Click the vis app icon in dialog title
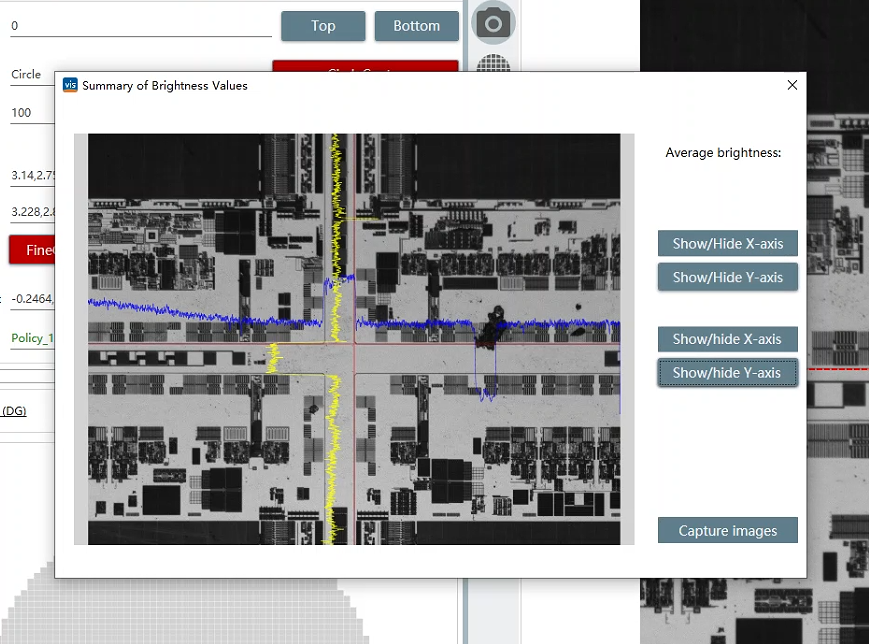This screenshot has height=644, width=869. coord(70,85)
